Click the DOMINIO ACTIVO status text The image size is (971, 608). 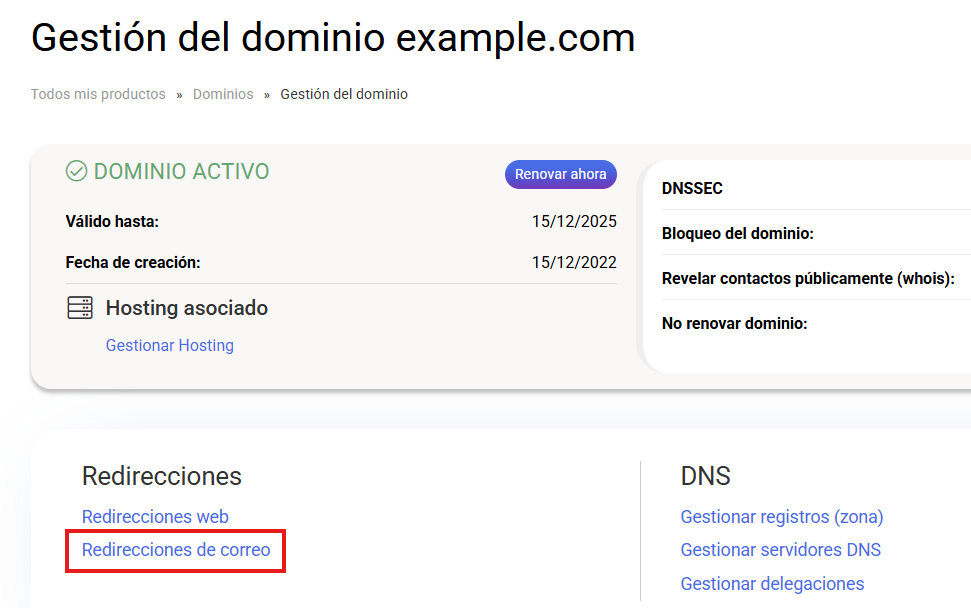181,172
